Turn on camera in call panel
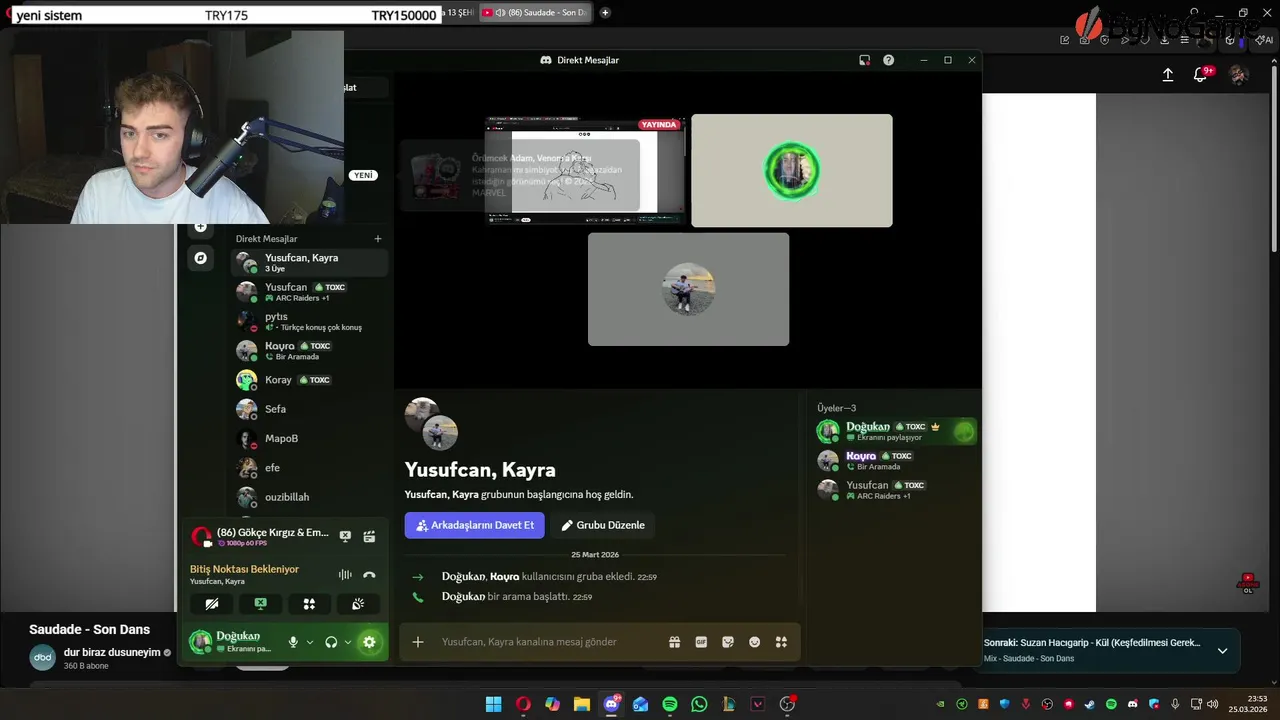 click(x=212, y=604)
